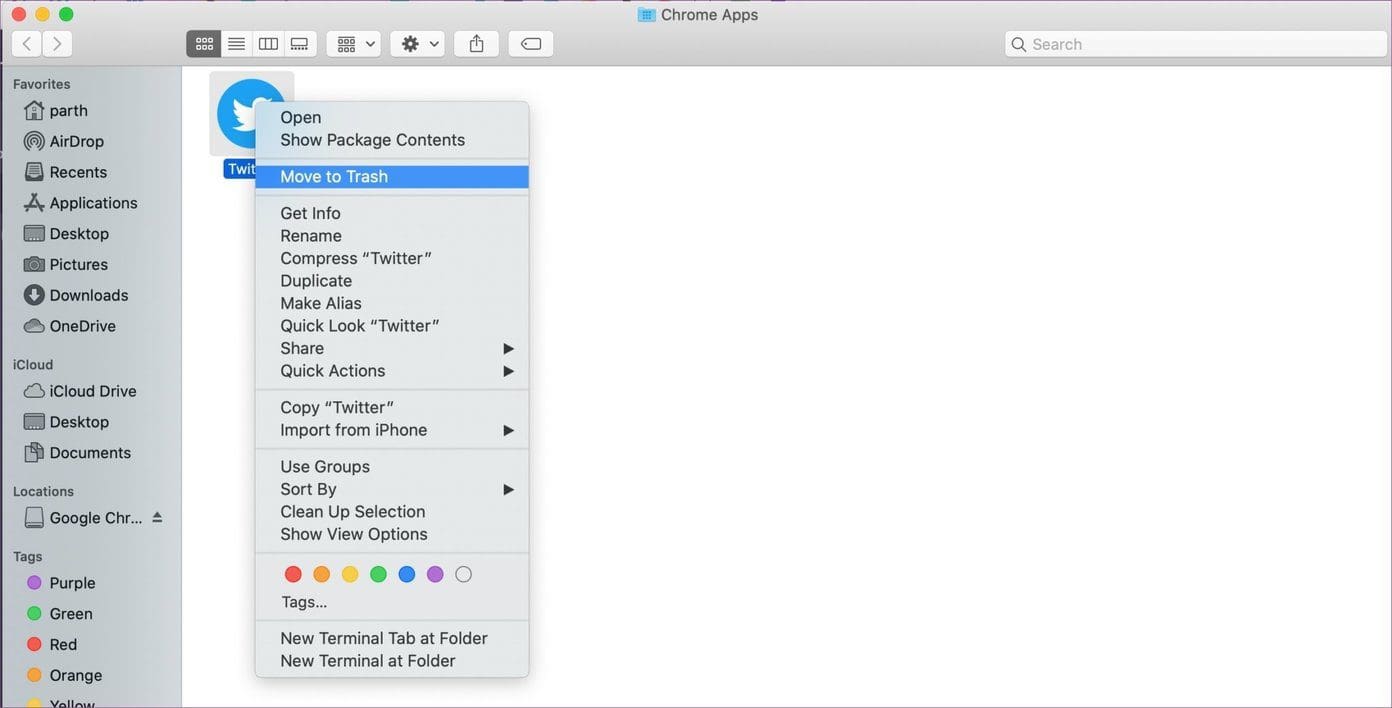Go forward with the right chevron button
Viewport: 1392px width, 708px height.
(57, 44)
